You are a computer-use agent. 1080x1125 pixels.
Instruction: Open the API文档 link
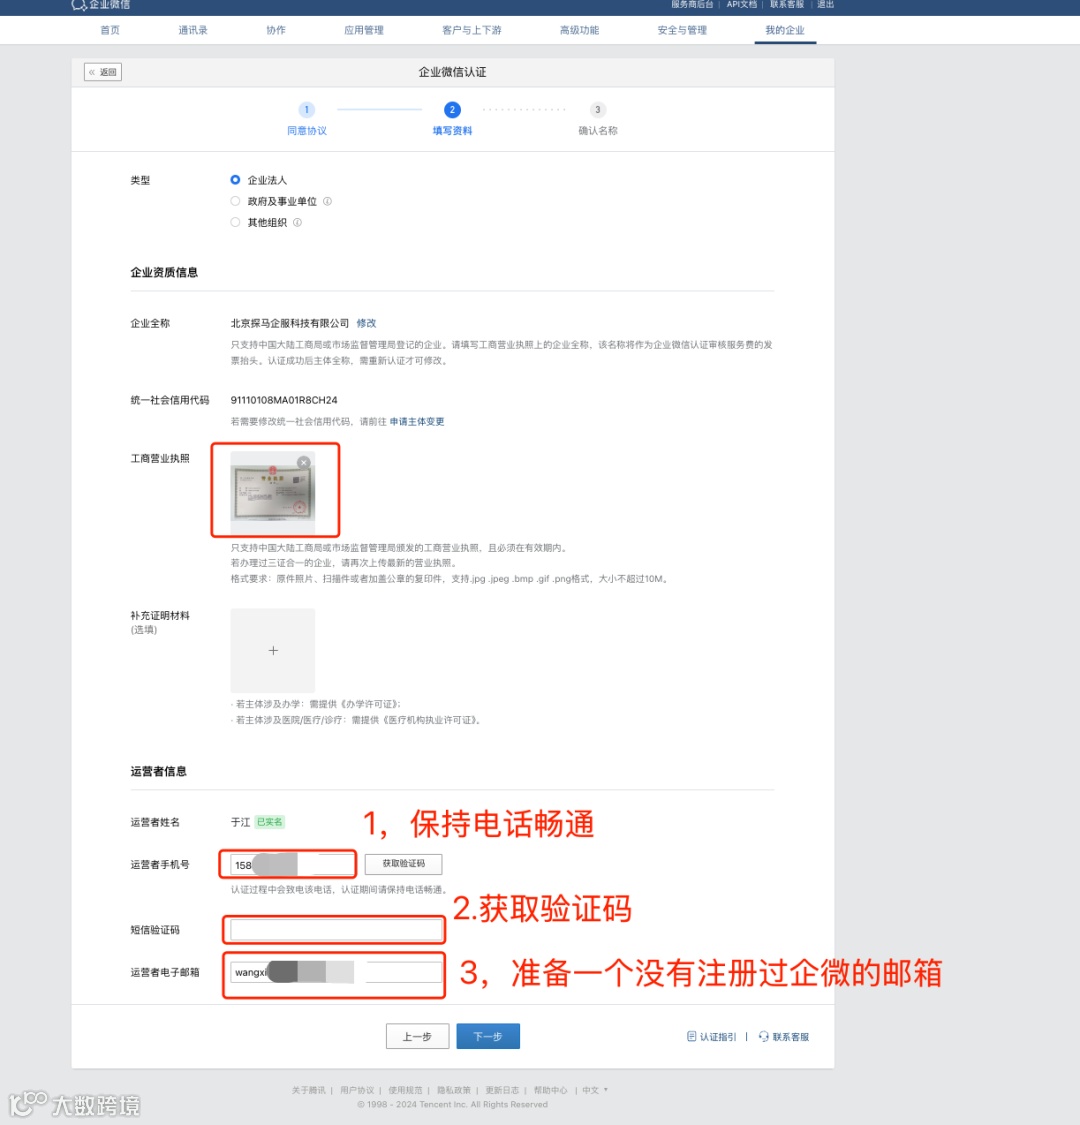741,4
